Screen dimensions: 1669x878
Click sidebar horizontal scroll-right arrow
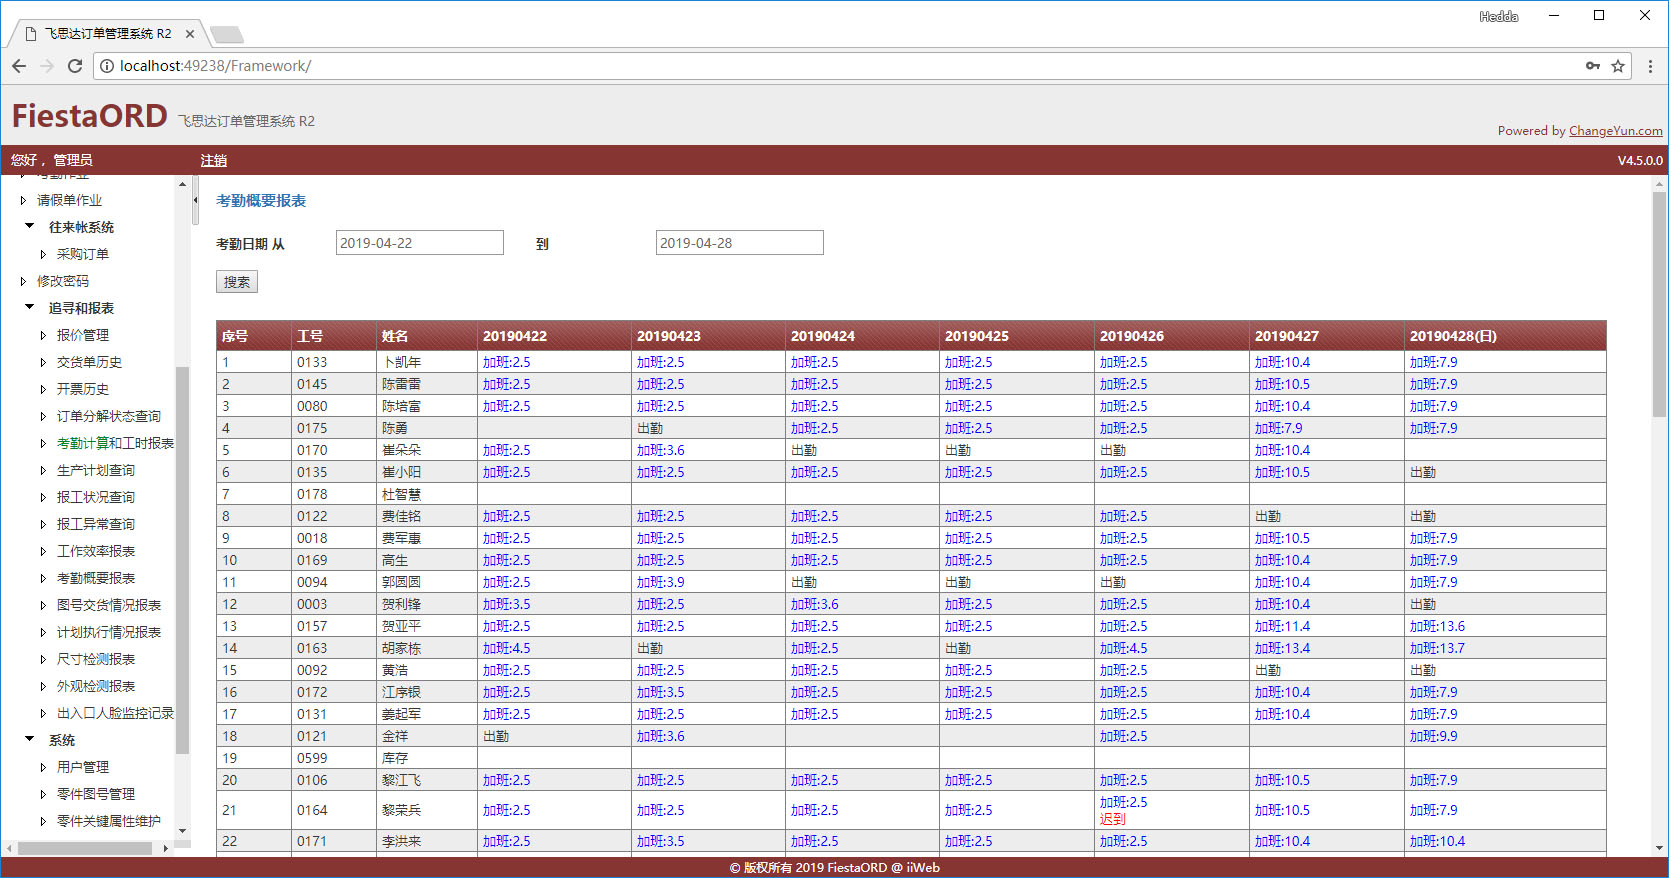pyautogui.click(x=166, y=848)
